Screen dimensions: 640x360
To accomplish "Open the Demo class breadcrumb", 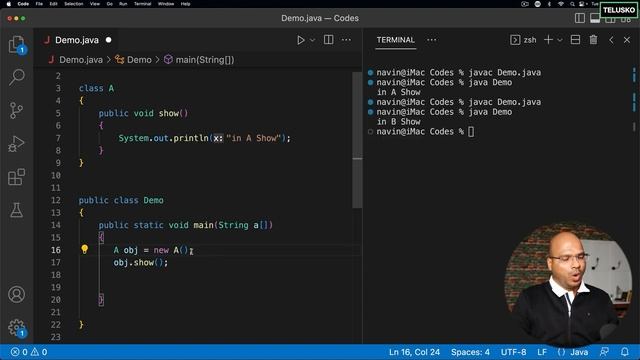I will pos(133,60).
